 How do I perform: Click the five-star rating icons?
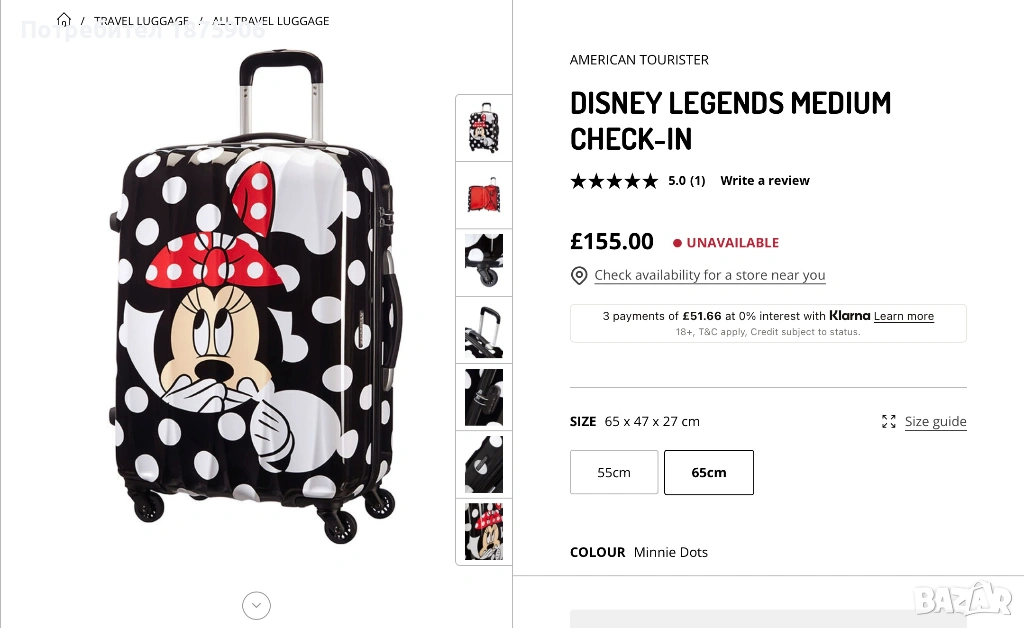(614, 181)
